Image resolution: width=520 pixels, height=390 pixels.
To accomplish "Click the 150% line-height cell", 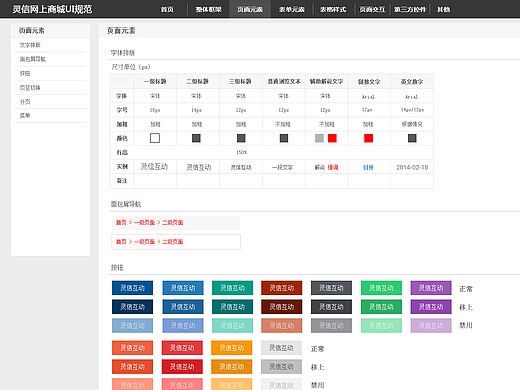I will point(242,152).
